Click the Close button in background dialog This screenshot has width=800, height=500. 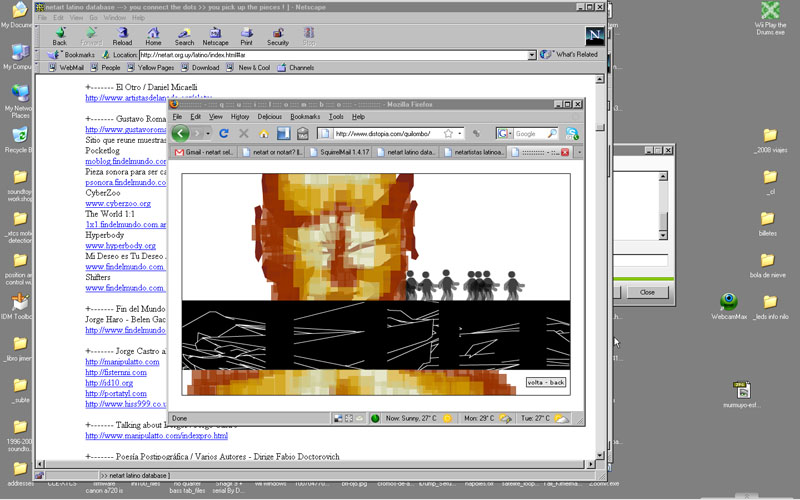tap(647, 292)
